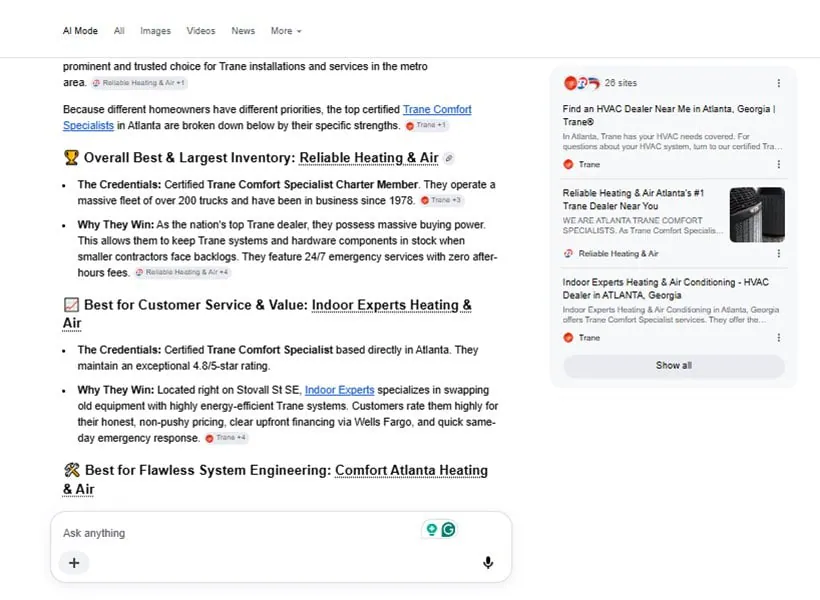
Task: Open the Trane Comfort Specialists link
Action: (x=437, y=109)
